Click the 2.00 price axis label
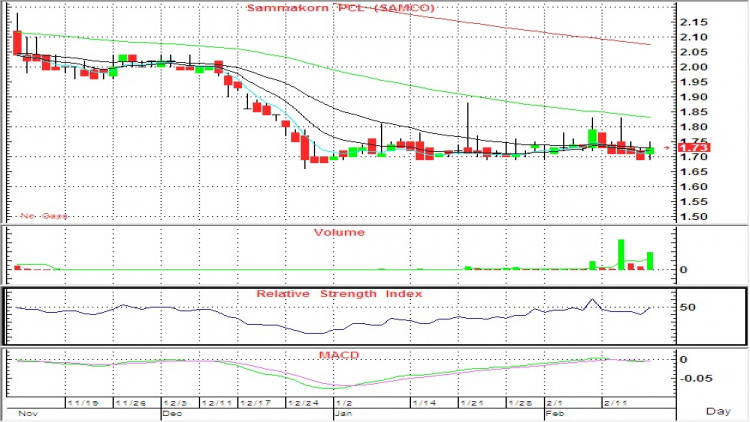 (694, 67)
